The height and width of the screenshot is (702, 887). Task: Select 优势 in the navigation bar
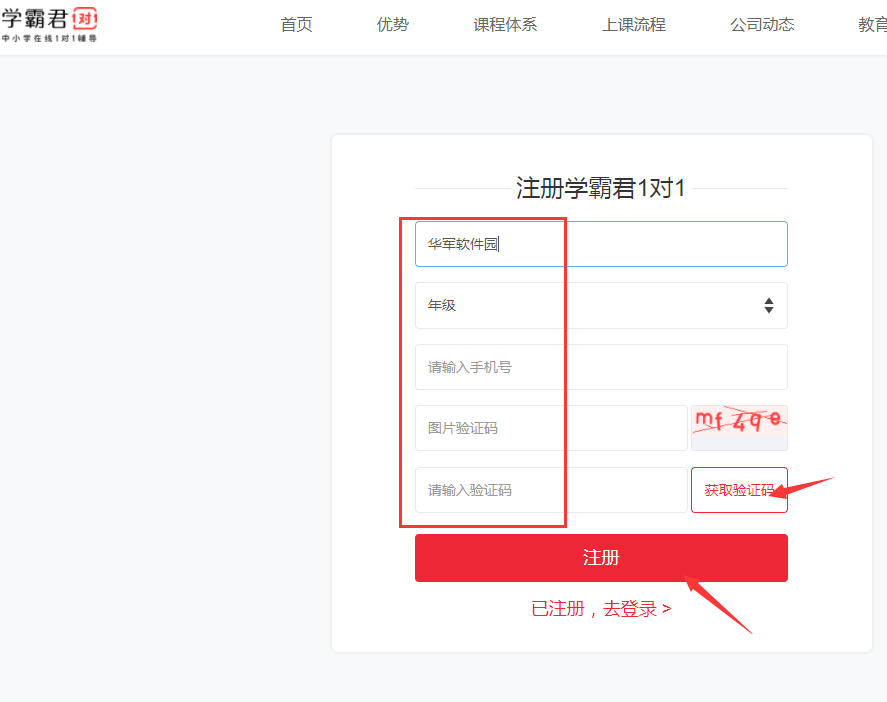tap(392, 25)
